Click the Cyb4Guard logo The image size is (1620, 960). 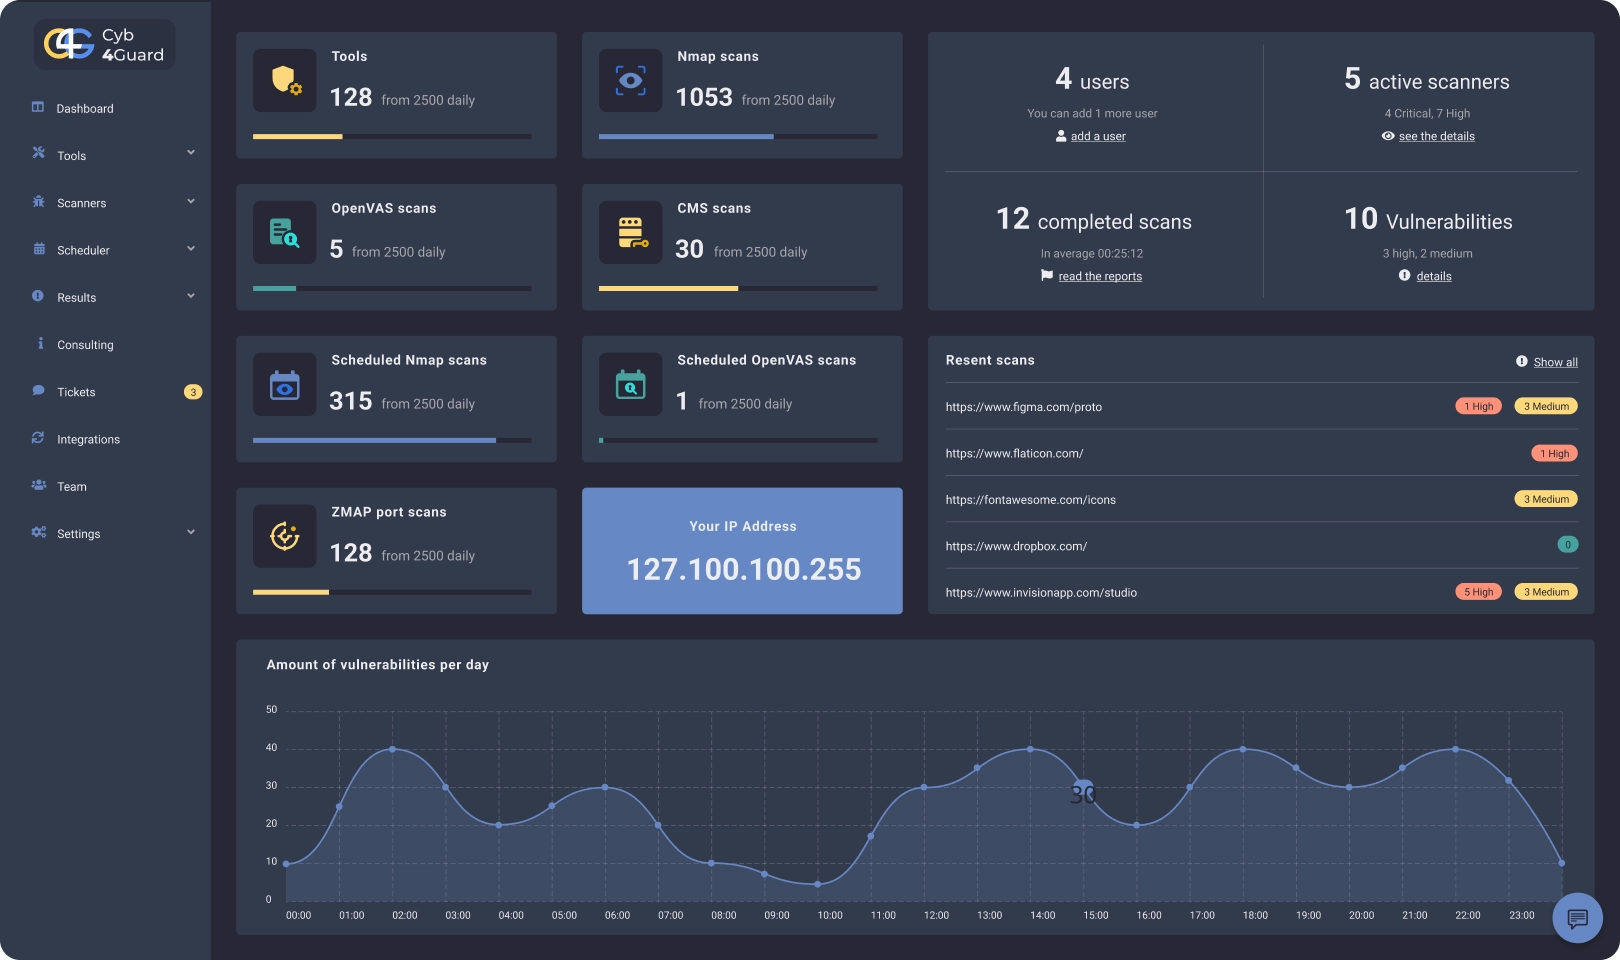pyautogui.click(x=104, y=44)
